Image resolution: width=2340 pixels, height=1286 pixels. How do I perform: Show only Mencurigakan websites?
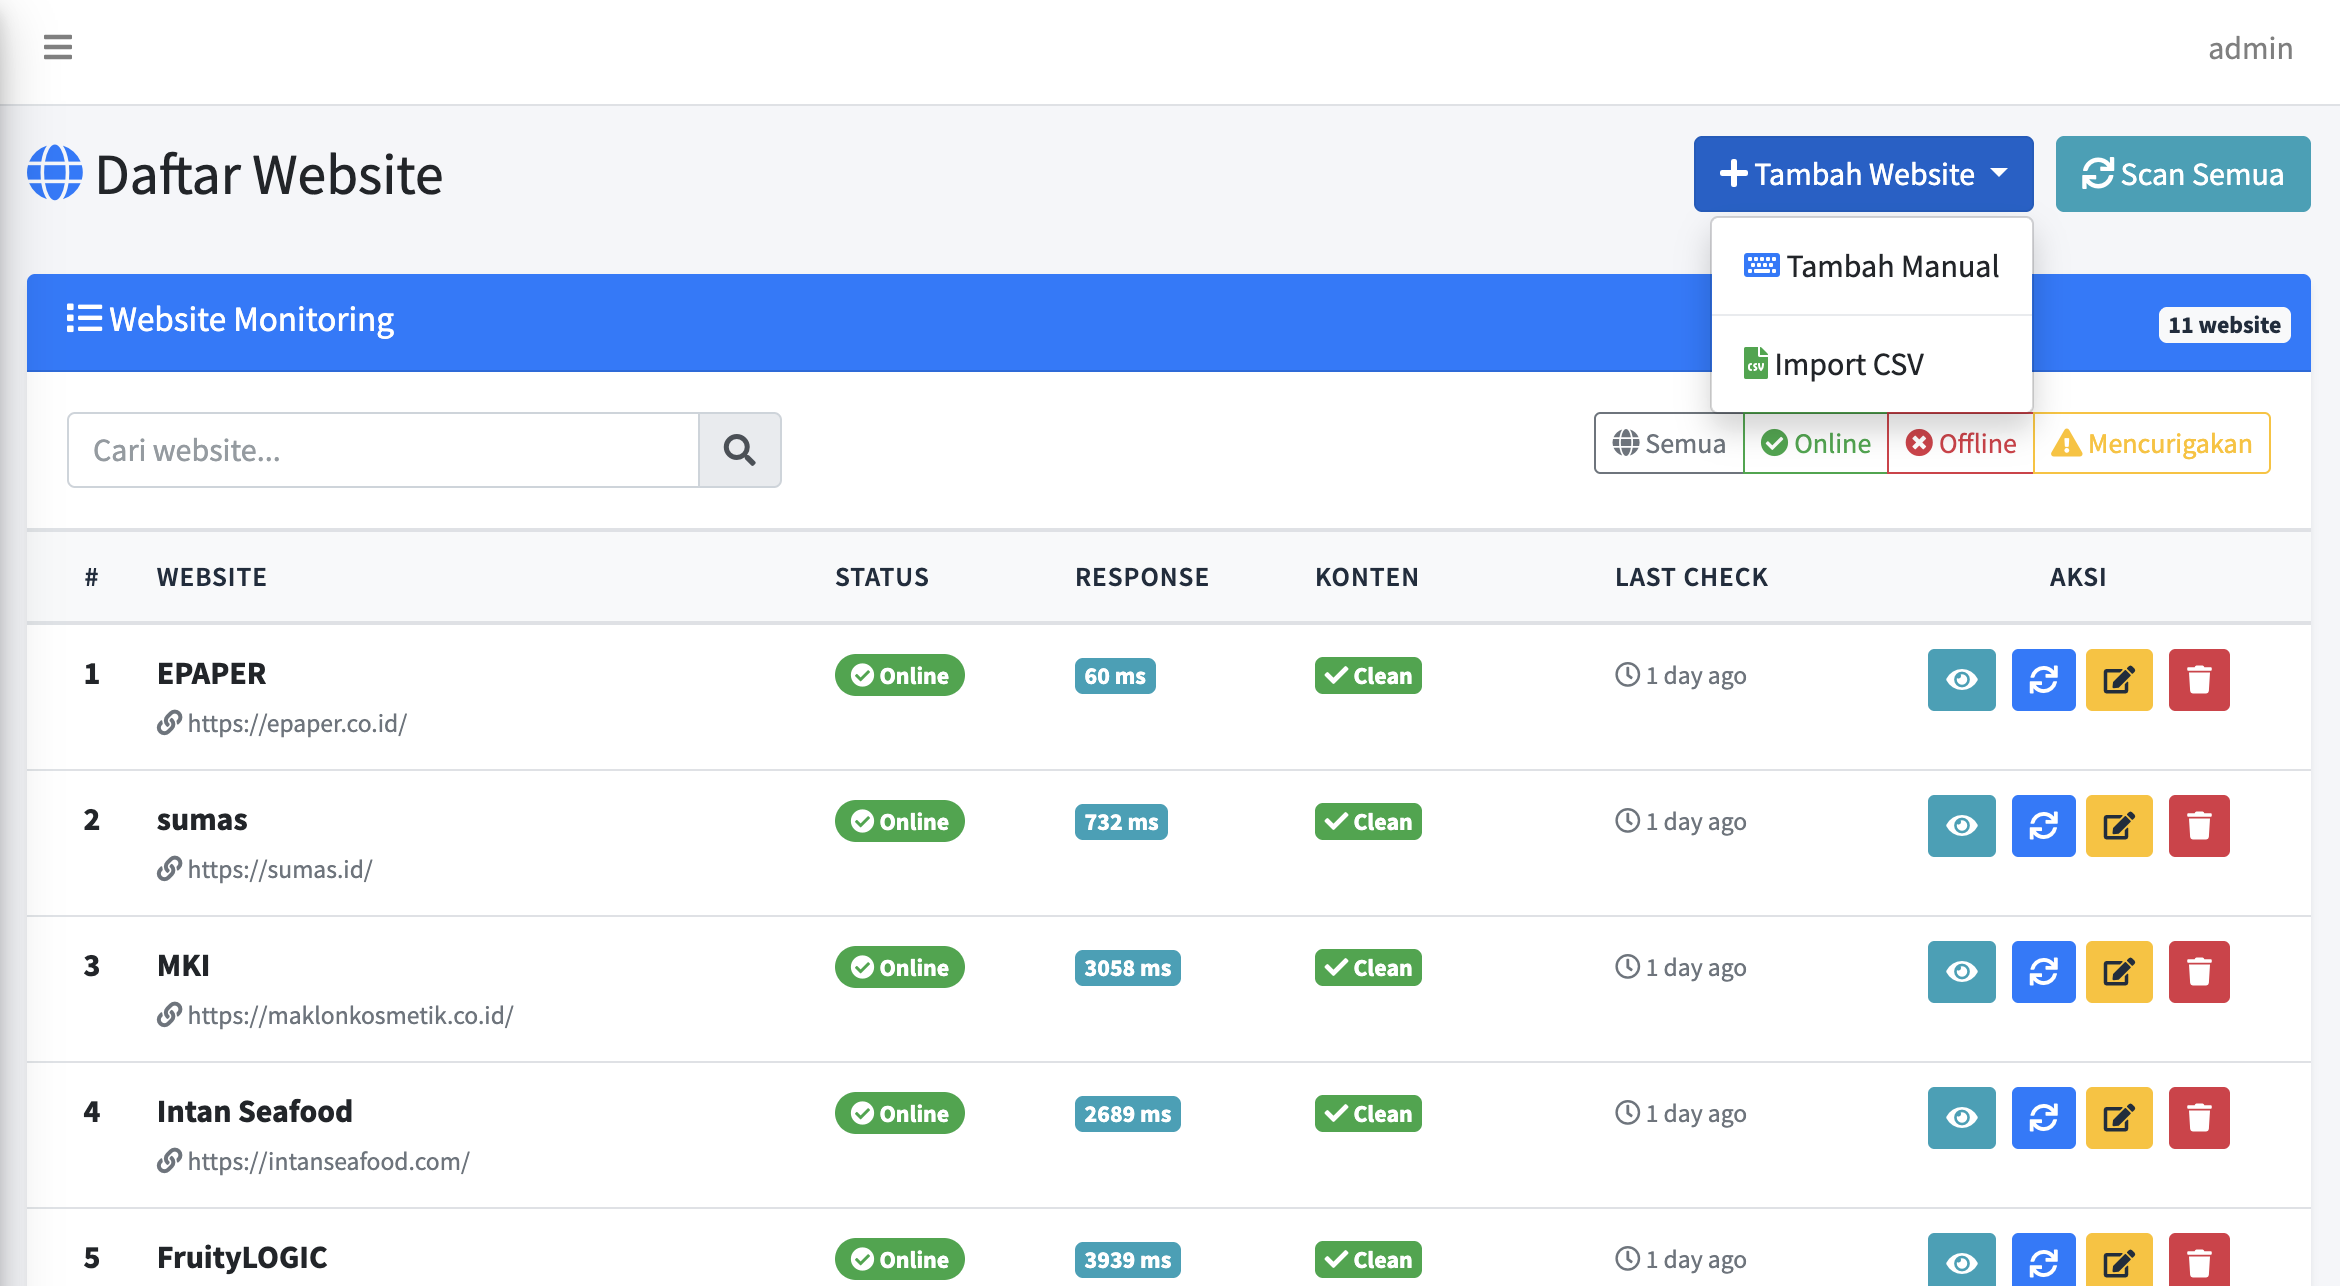[2151, 443]
